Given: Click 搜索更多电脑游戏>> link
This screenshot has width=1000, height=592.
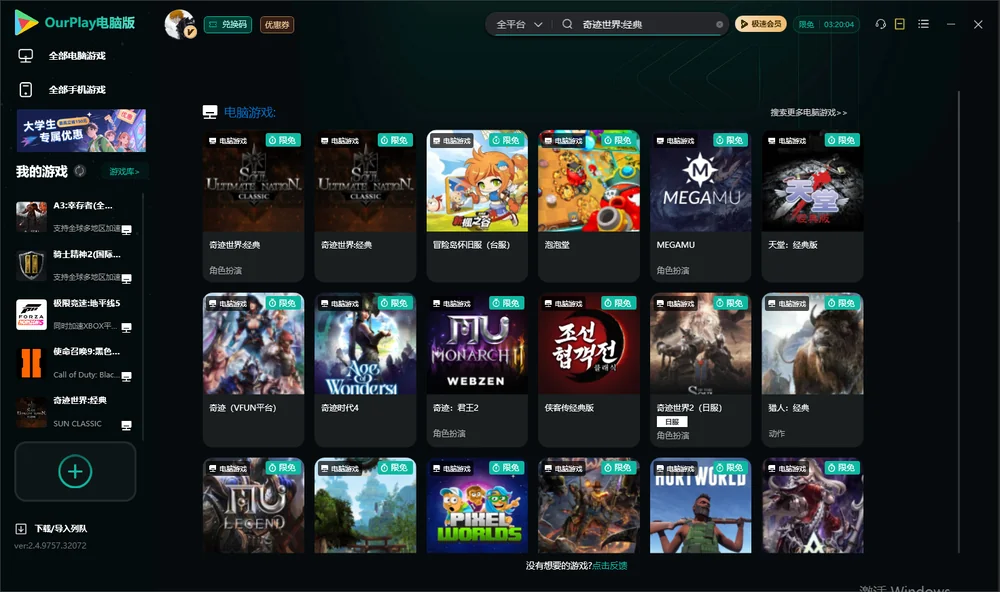Looking at the screenshot, I should [808, 112].
